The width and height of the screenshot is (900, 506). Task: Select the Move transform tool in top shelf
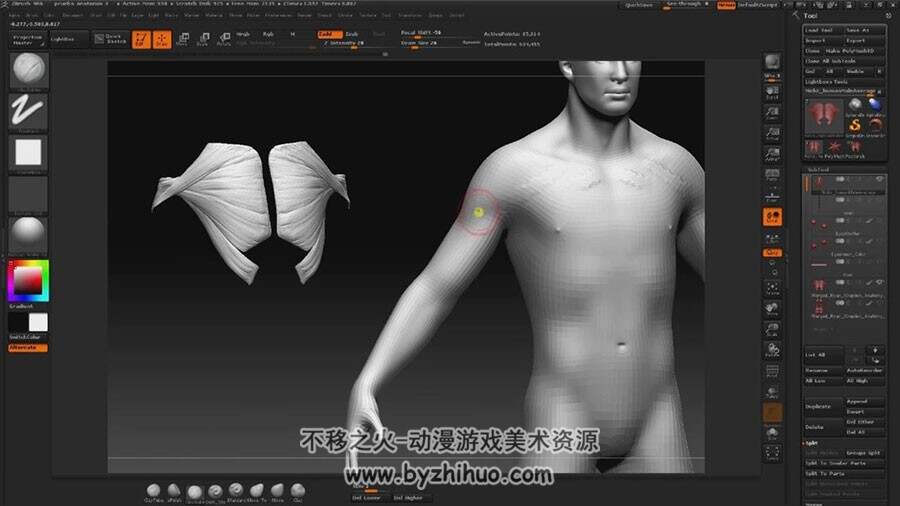[183, 40]
